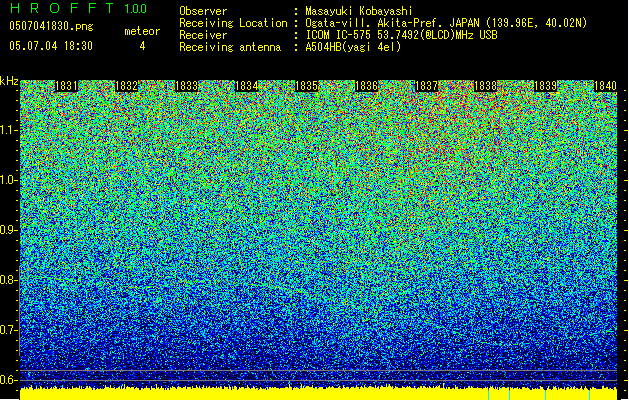Click the 1840 time marker

pos(605,86)
